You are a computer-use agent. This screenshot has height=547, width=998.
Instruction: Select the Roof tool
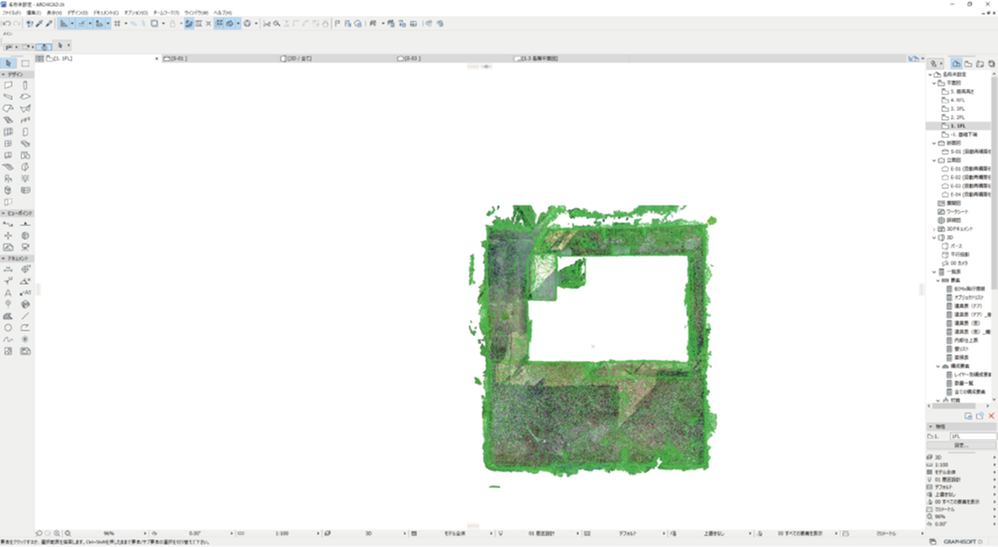click(8, 108)
